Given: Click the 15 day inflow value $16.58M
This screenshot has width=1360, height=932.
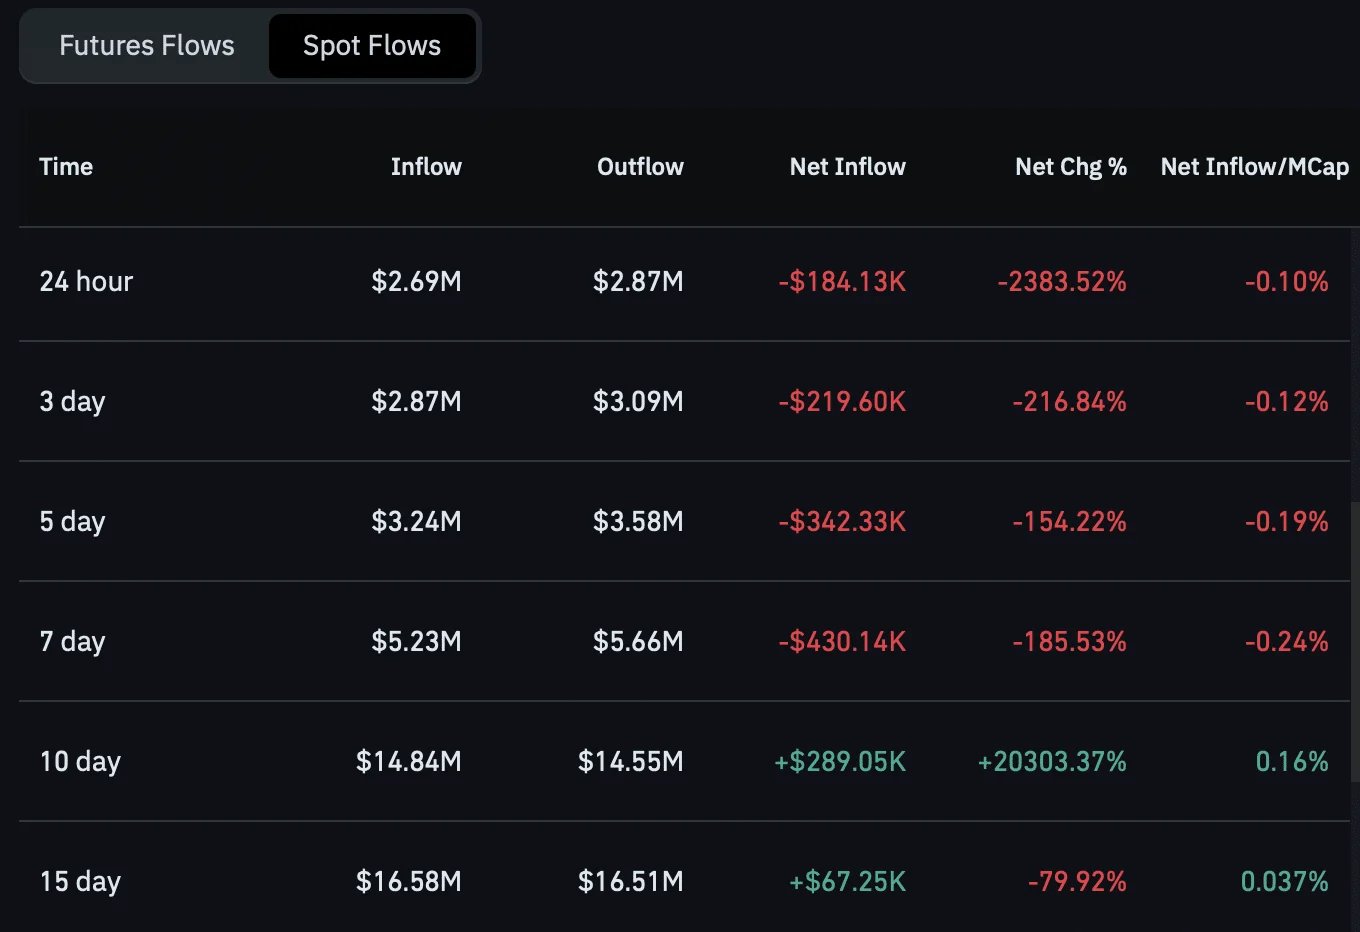Looking at the screenshot, I should [409, 882].
